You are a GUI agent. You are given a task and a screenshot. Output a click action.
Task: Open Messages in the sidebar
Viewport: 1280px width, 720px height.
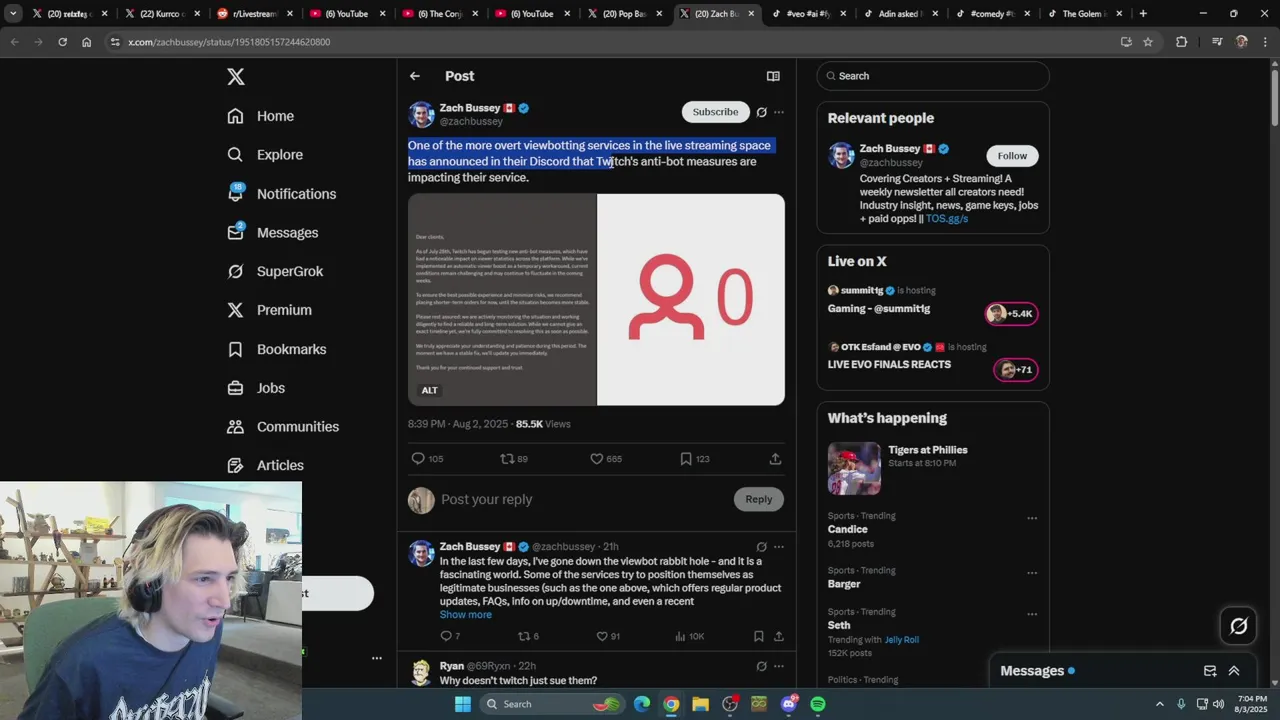point(272,233)
